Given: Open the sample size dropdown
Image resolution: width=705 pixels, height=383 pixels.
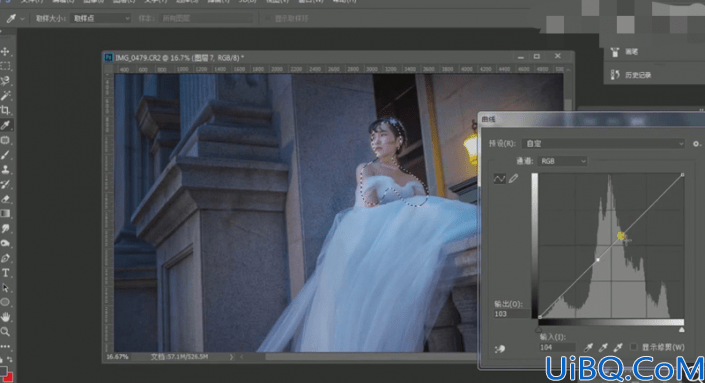Looking at the screenshot, I should (x=101, y=18).
